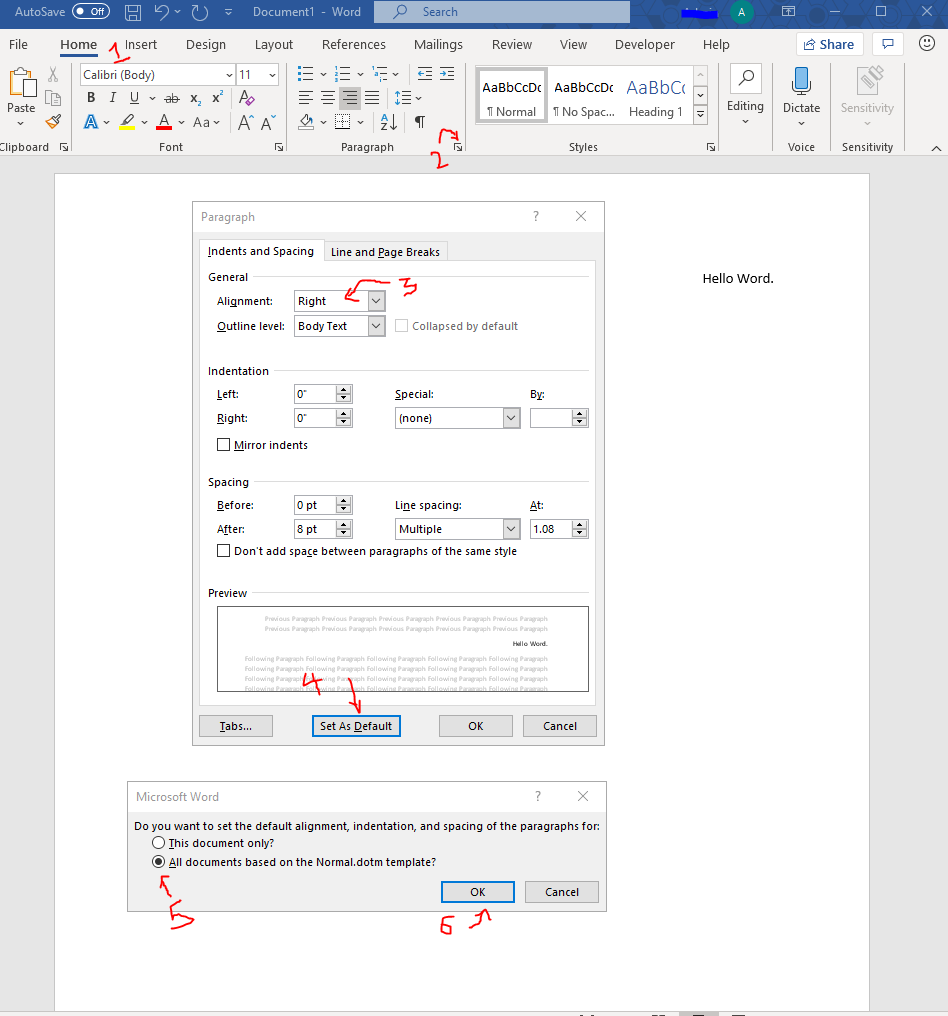Open the Alignment dropdown in Paragraph dialog
Viewport: 948px width, 1016px height.
376,300
